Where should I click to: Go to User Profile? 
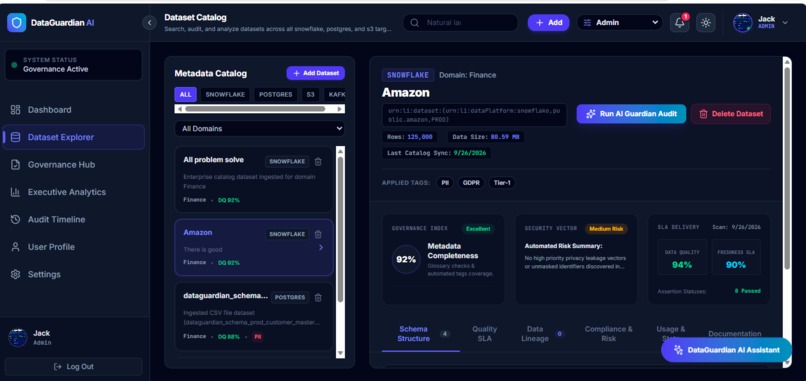(x=74, y=247)
